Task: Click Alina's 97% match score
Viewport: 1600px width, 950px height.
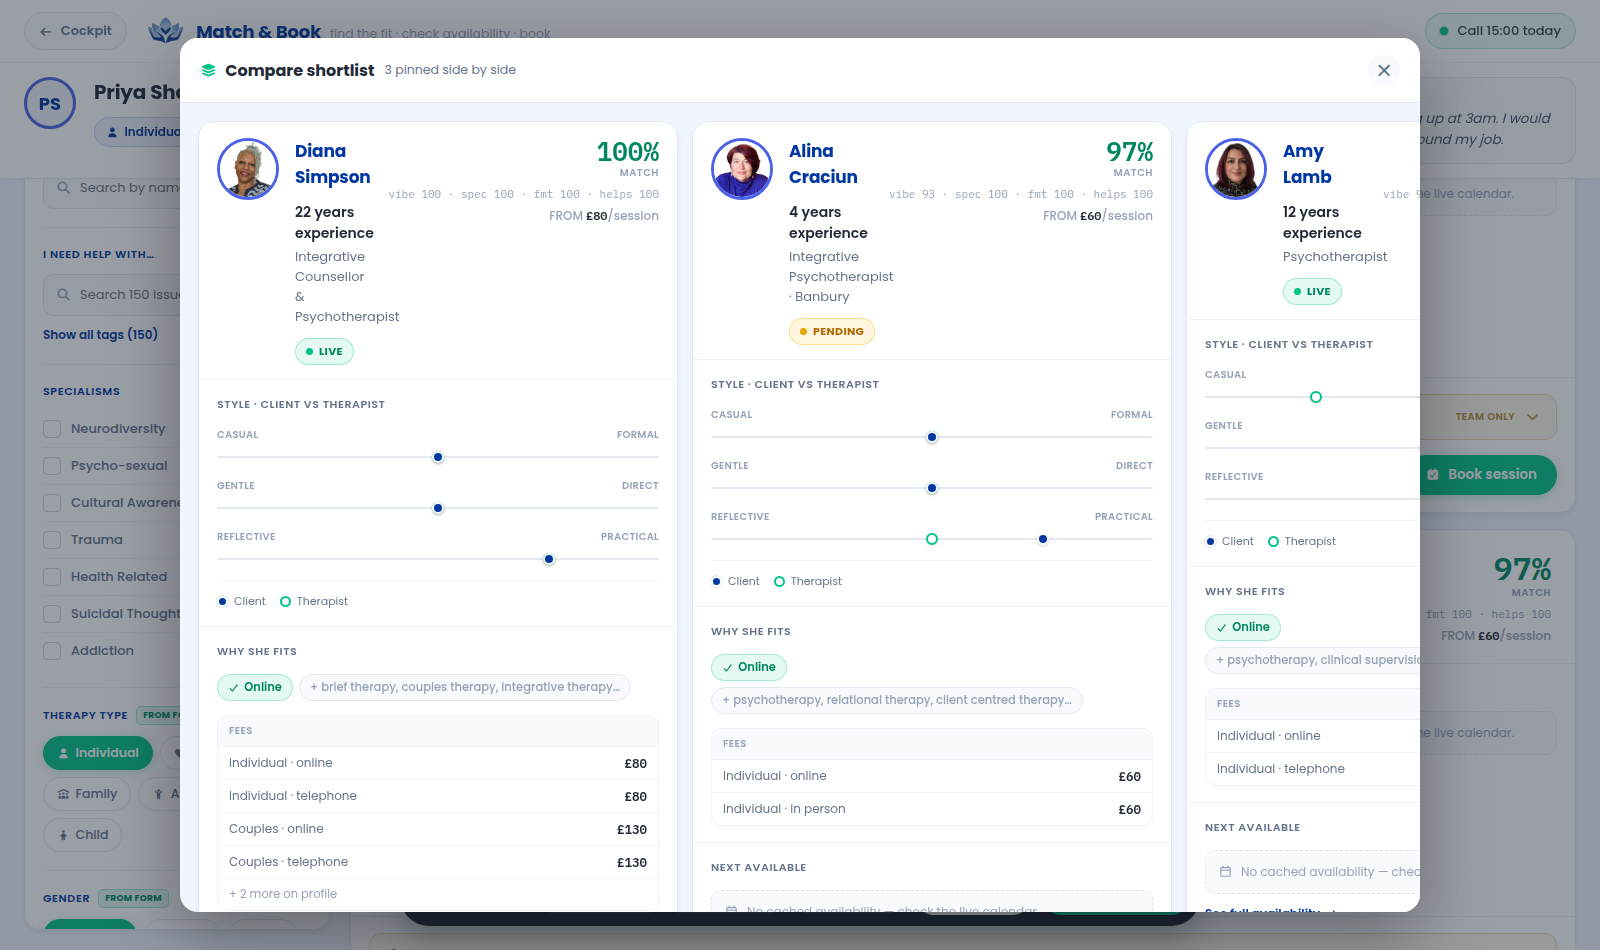Action: pos(1130,152)
